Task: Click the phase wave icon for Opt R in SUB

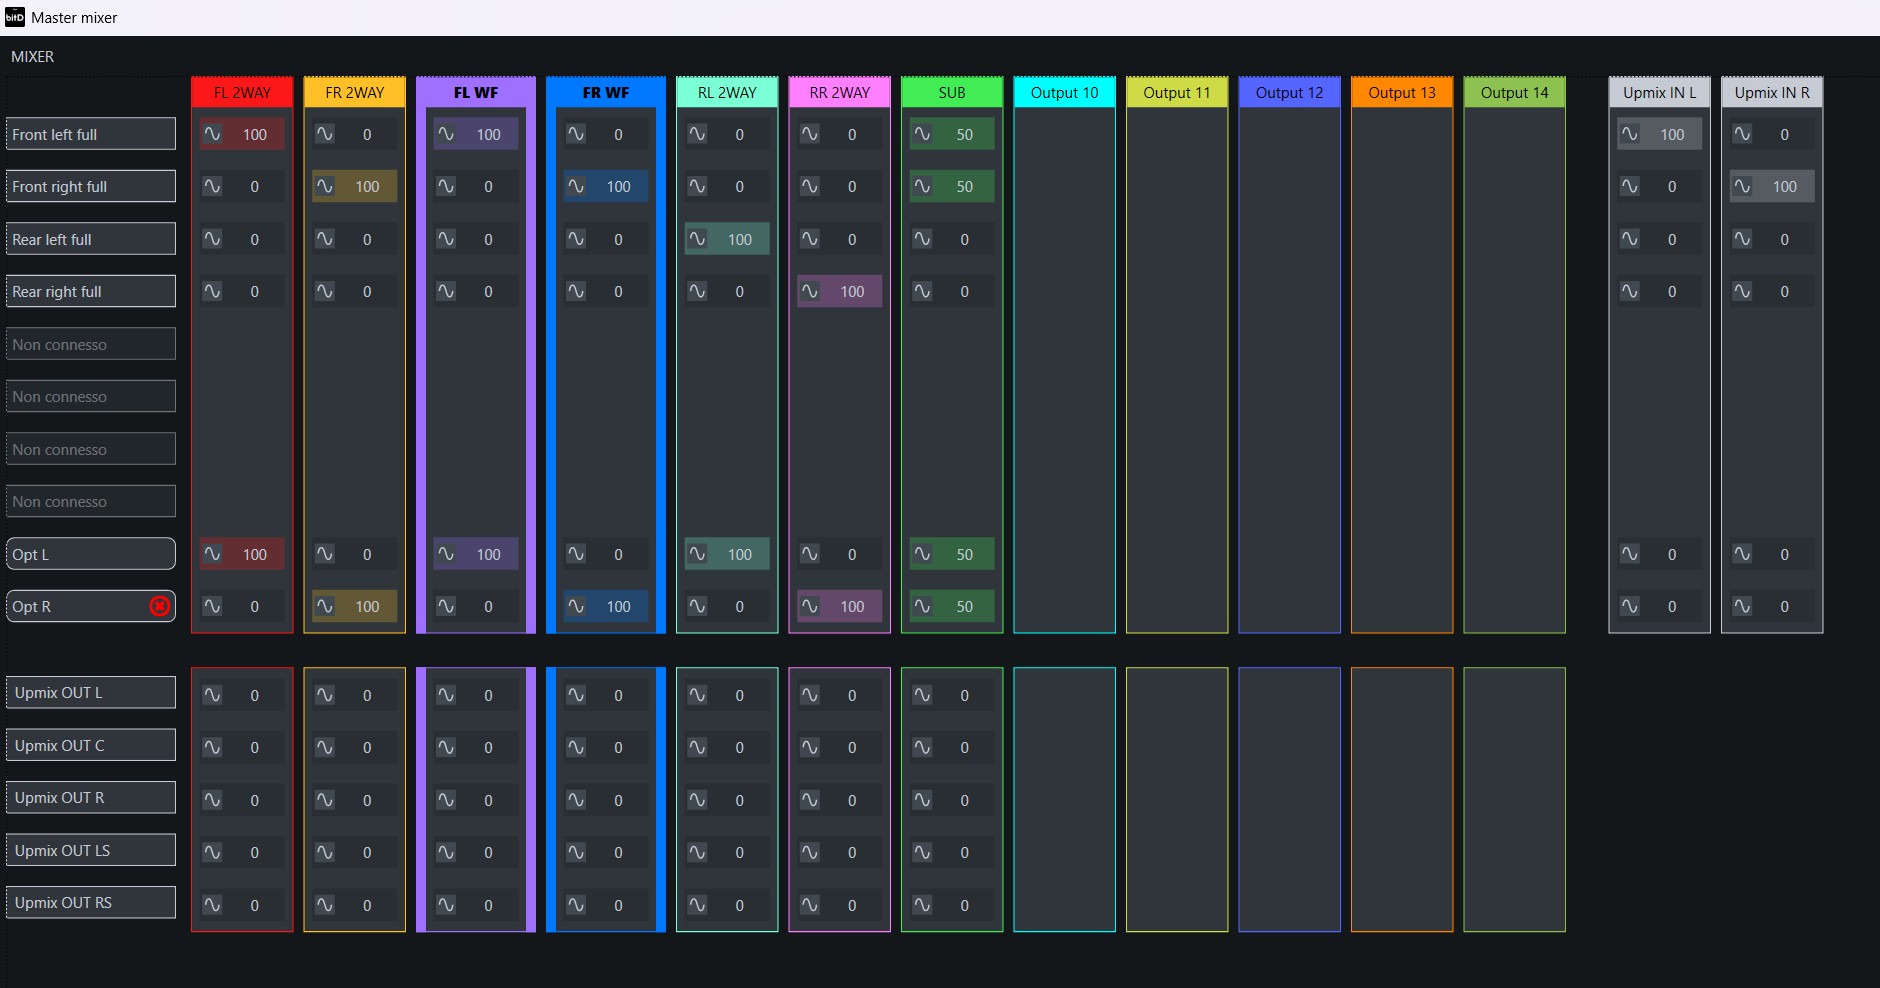Action: pyautogui.click(x=922, y=606)
